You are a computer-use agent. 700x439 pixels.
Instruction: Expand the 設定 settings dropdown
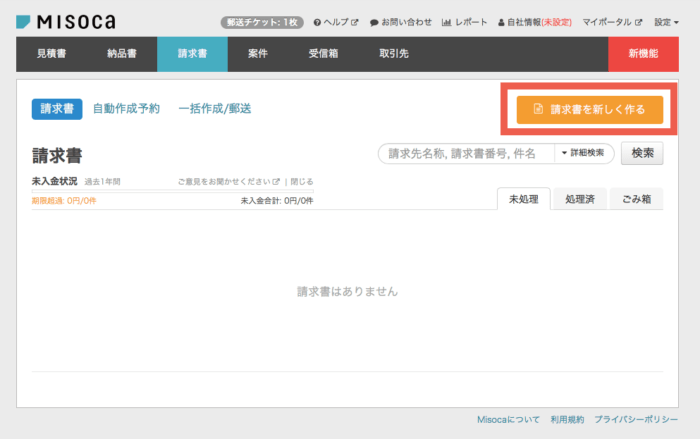tap(666, 22)
